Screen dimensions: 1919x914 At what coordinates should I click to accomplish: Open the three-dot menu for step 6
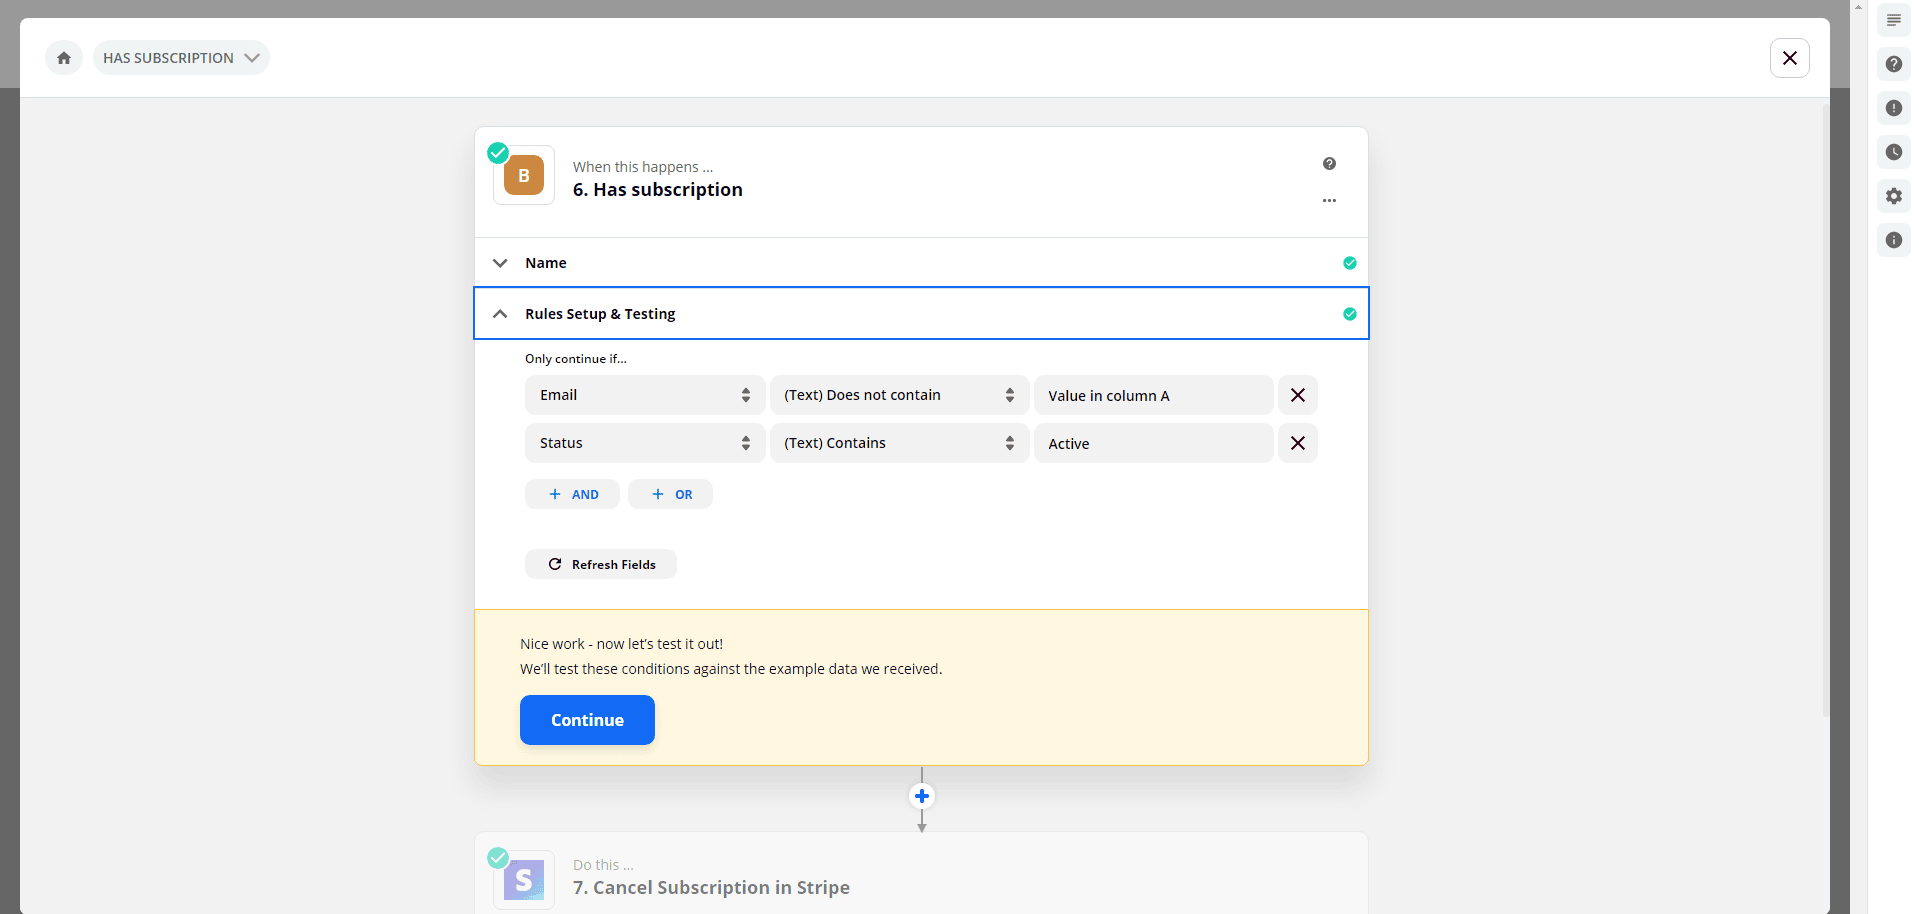click(1329, 200)
